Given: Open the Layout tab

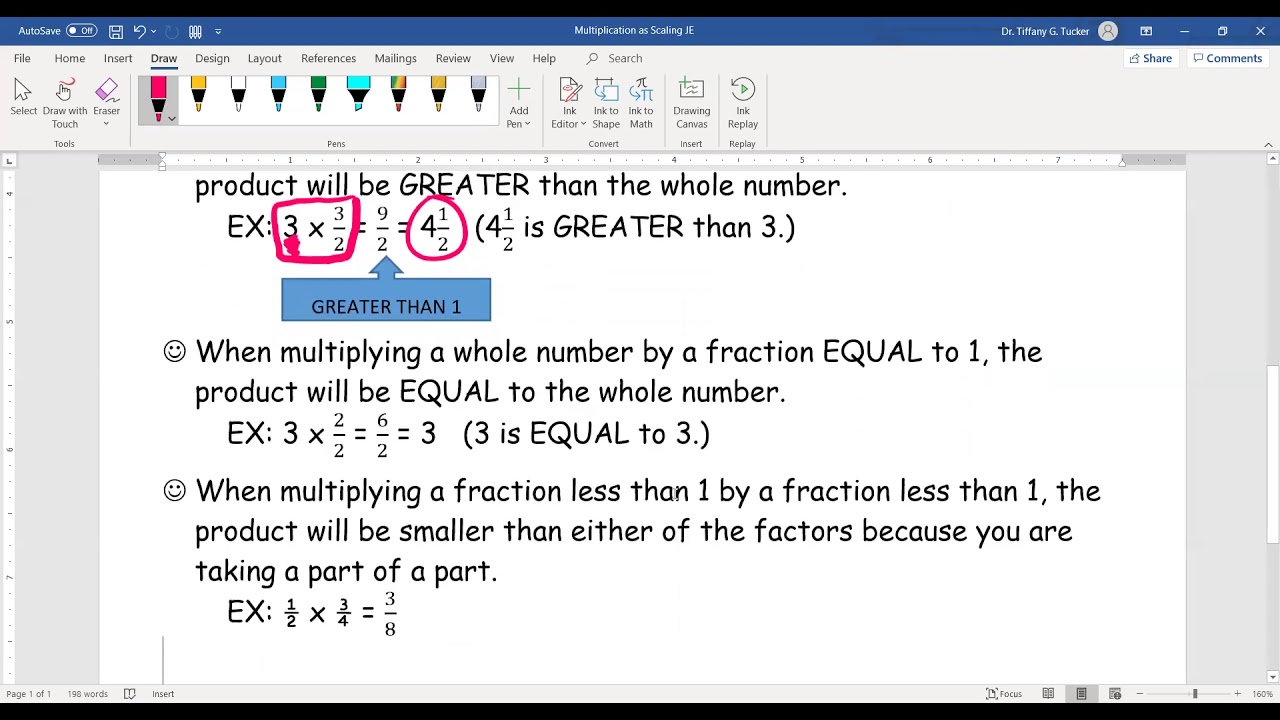Looking at the screenshot, I should [264, 58].
